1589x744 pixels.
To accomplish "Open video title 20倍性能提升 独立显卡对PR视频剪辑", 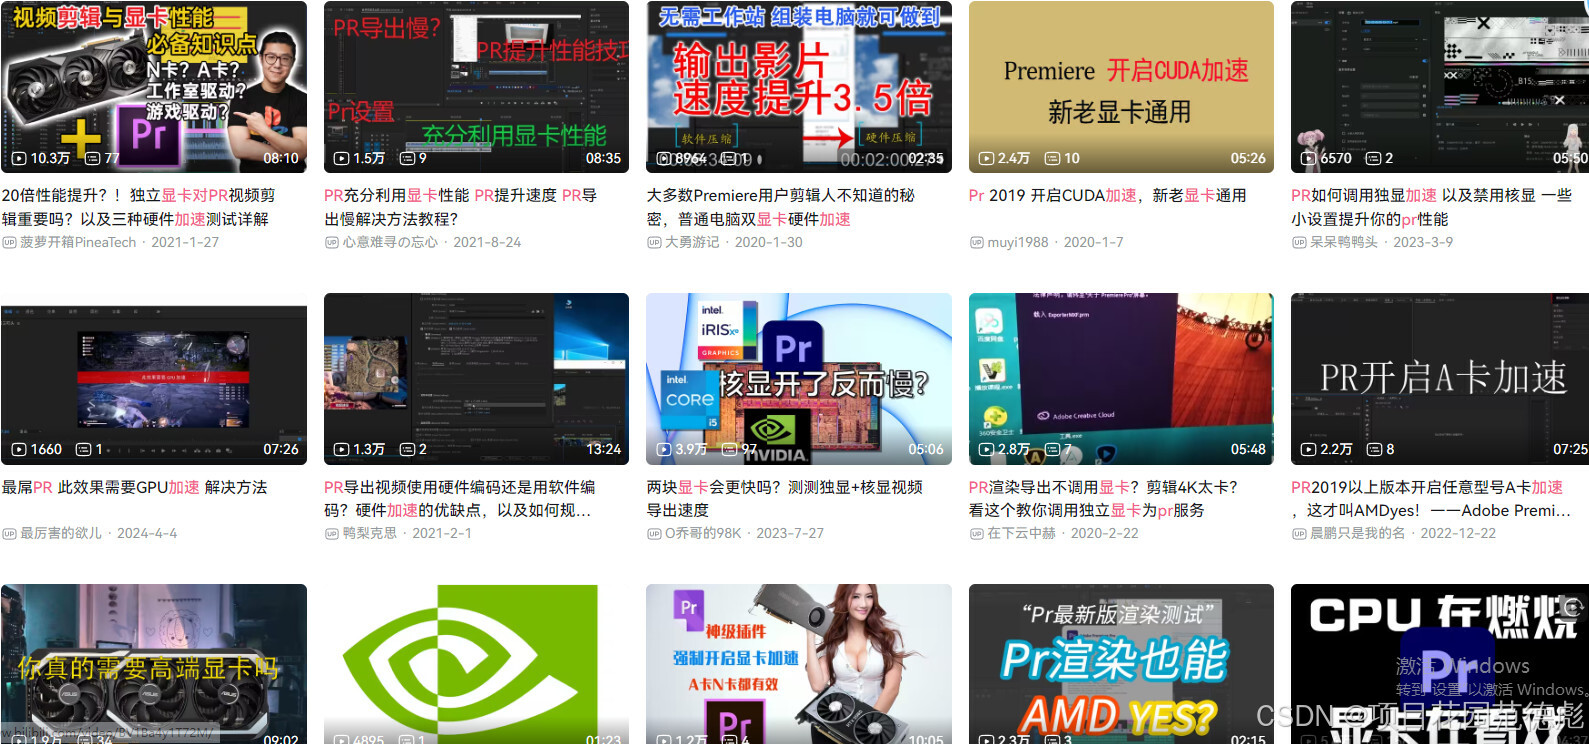I will [138, 207].
